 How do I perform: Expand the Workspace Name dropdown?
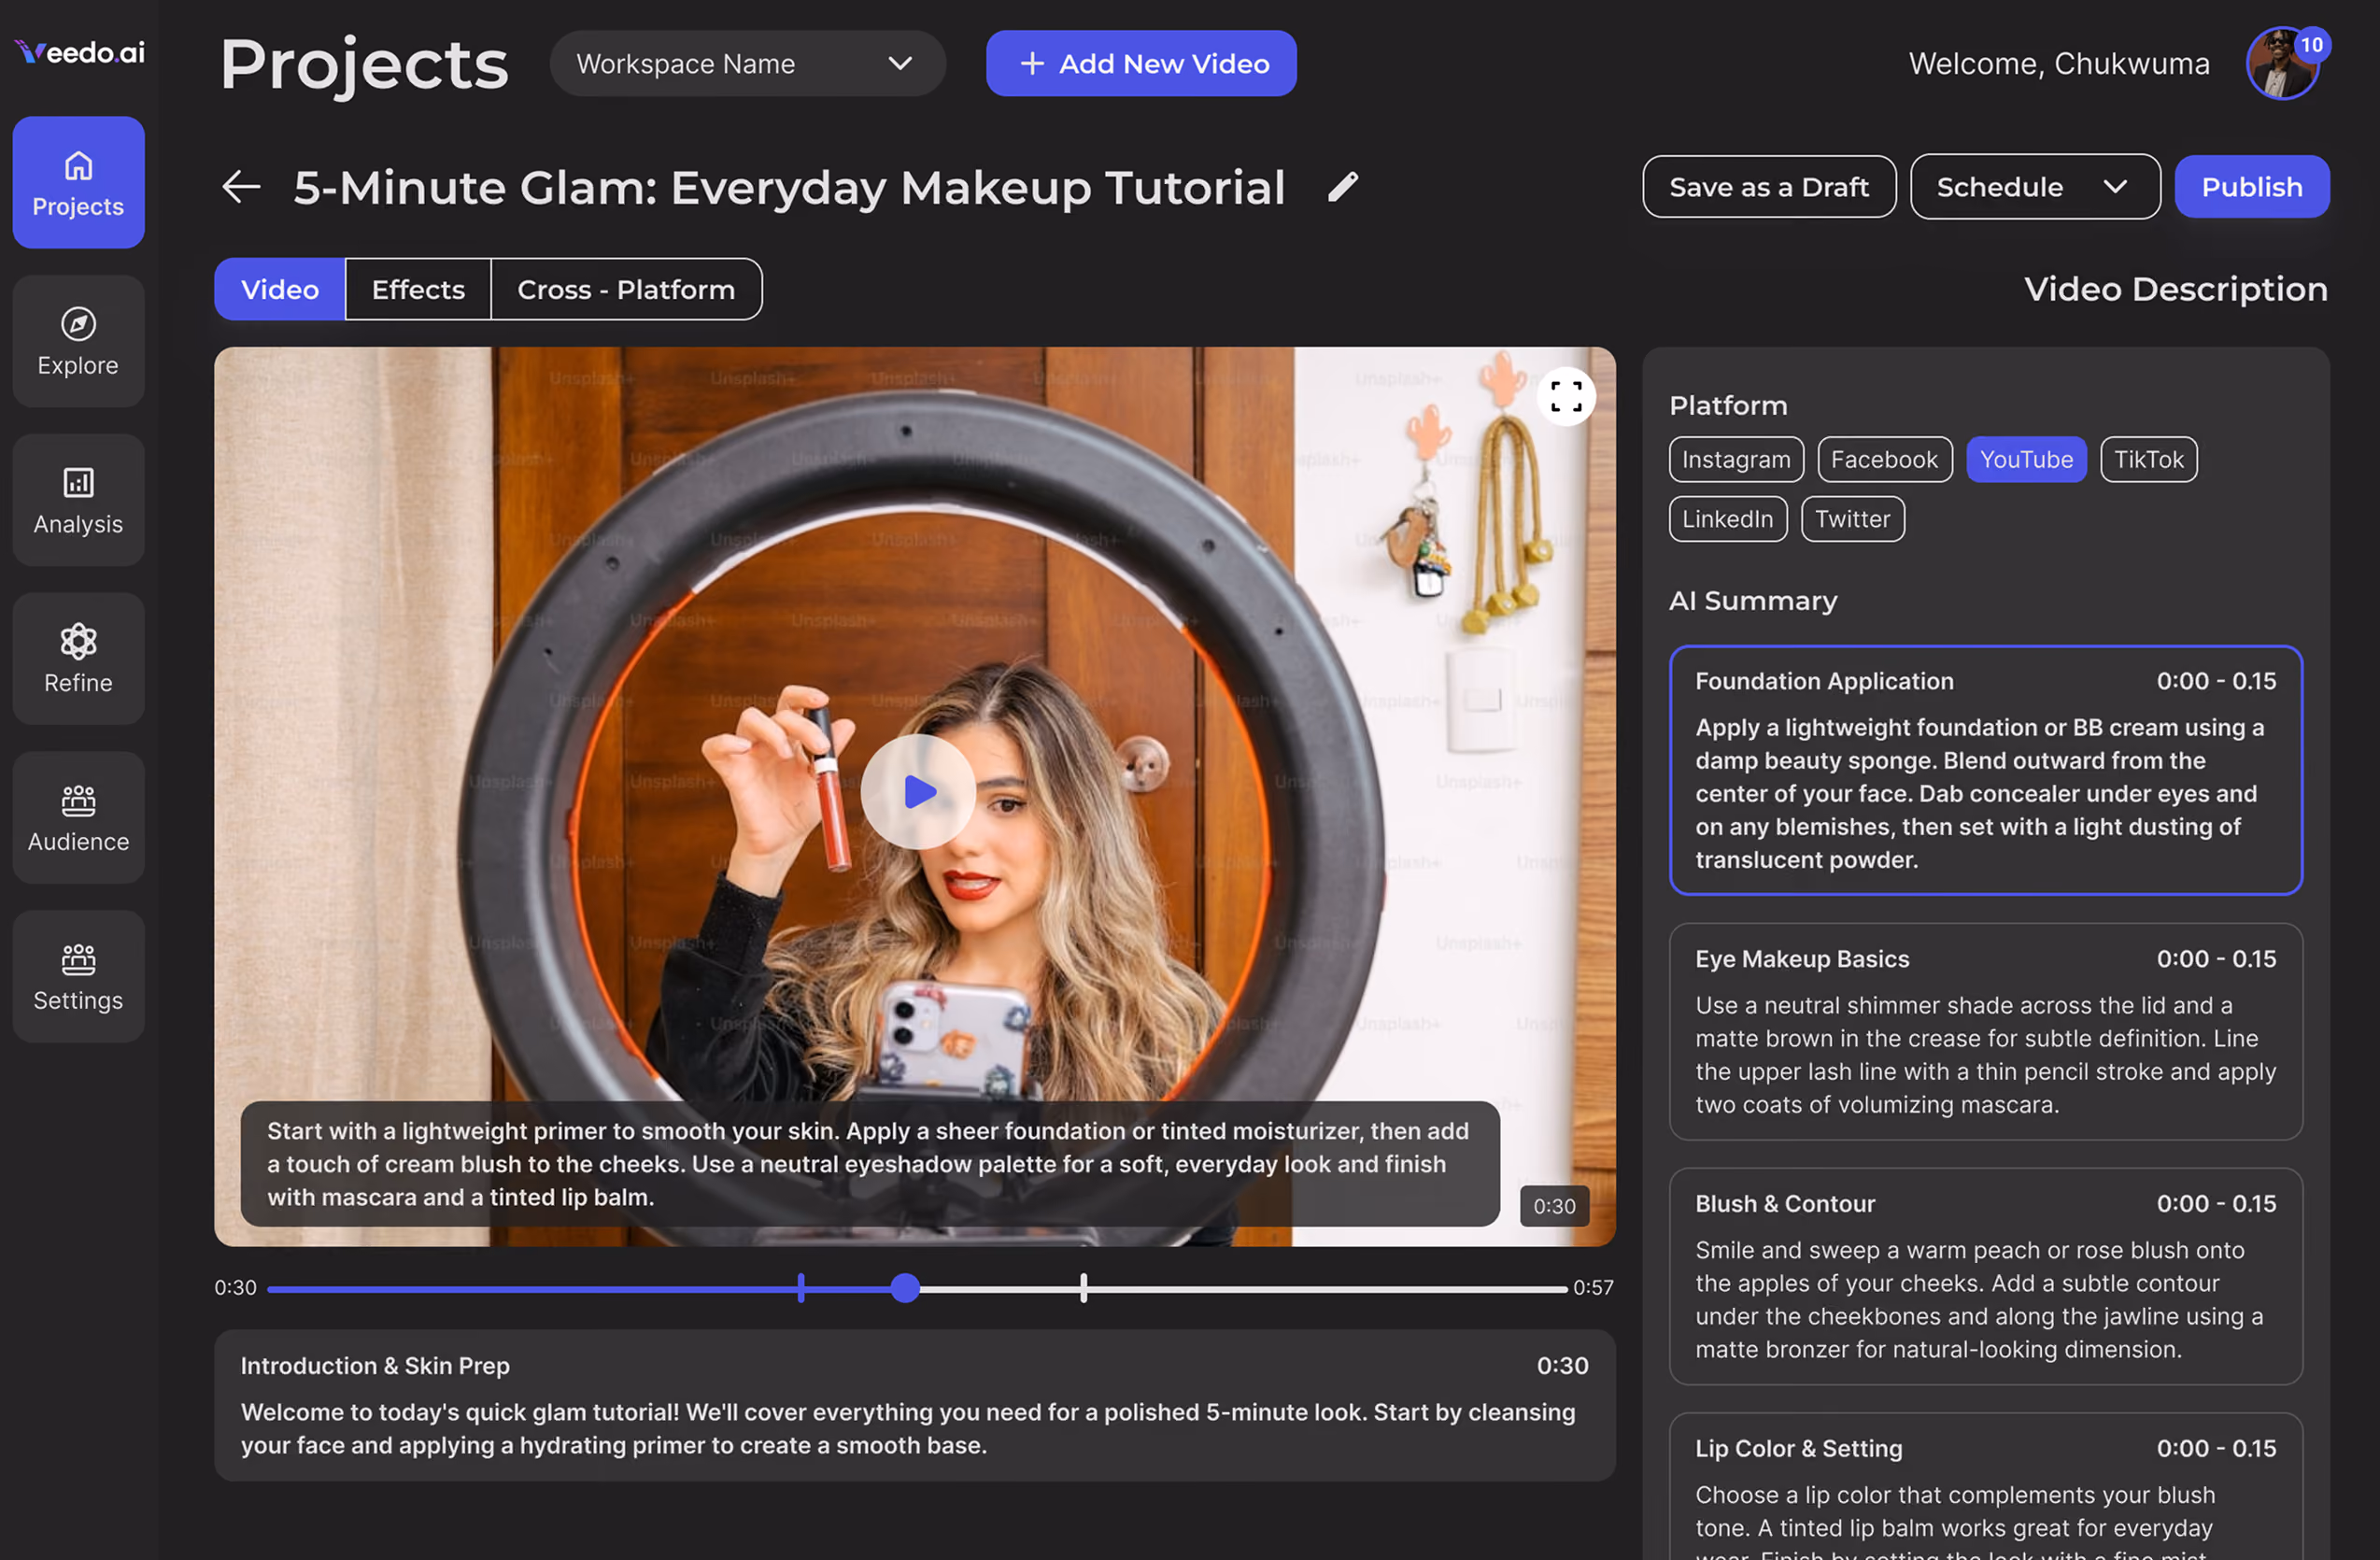pos(747,64)
